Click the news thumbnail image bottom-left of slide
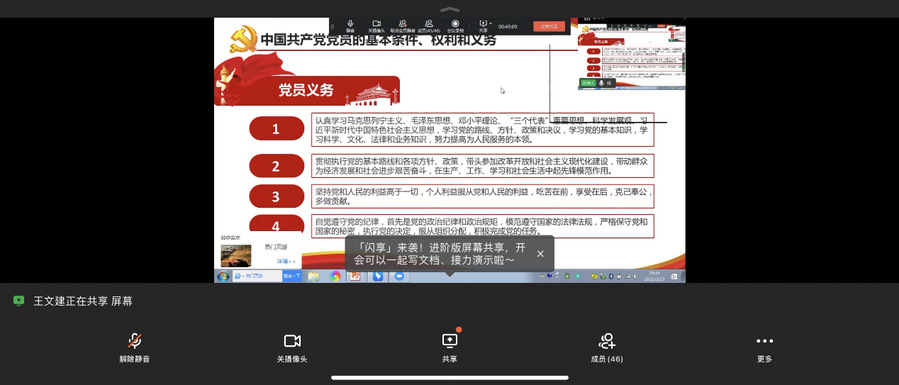This screenshot has height=385, width=899. pos(236,255)
